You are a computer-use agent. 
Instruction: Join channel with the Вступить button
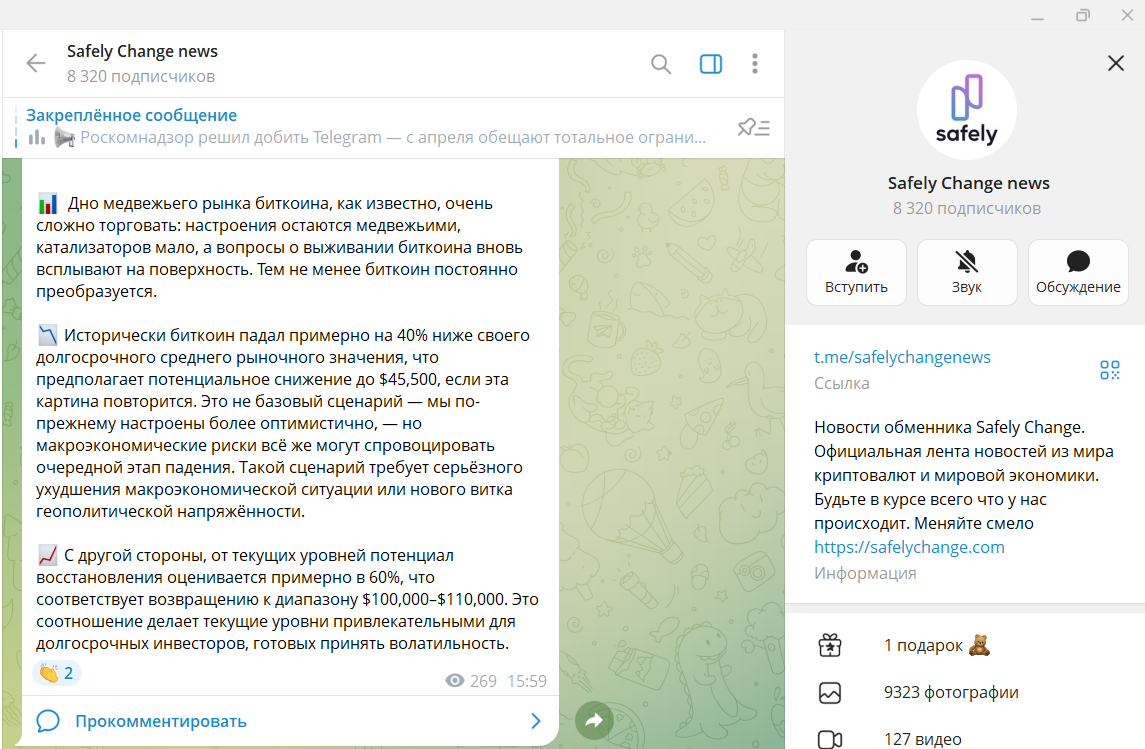pyautogui.click(x=857, y=272)
